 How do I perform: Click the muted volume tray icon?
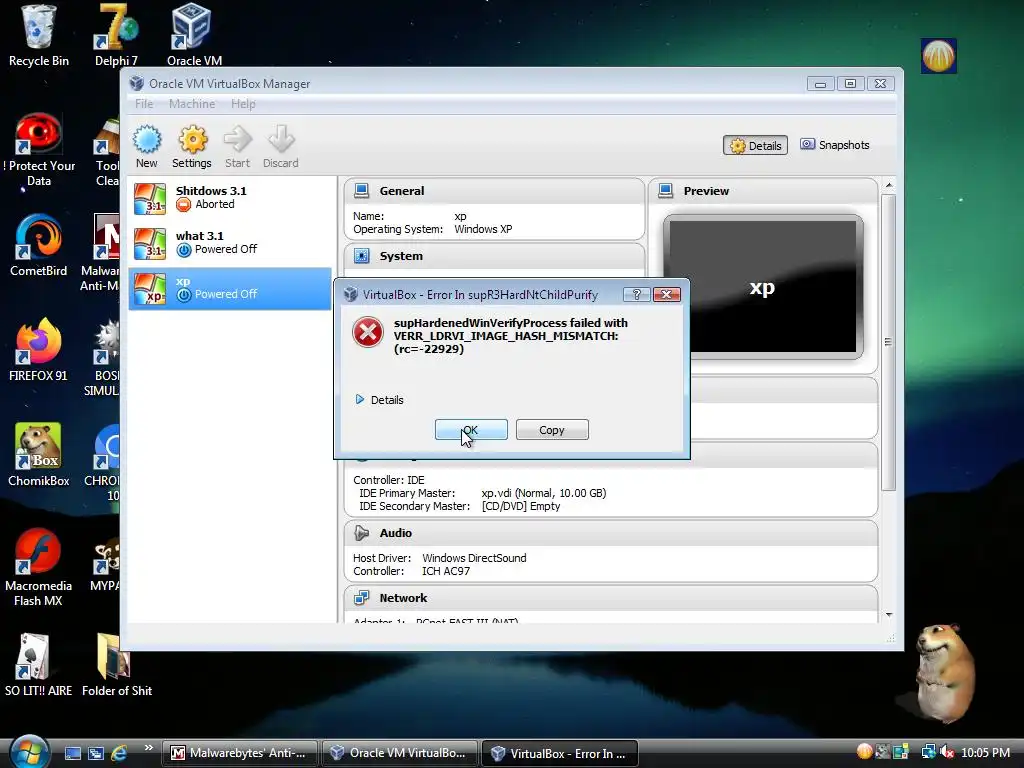pyautogui.click(x=947, y=752)
